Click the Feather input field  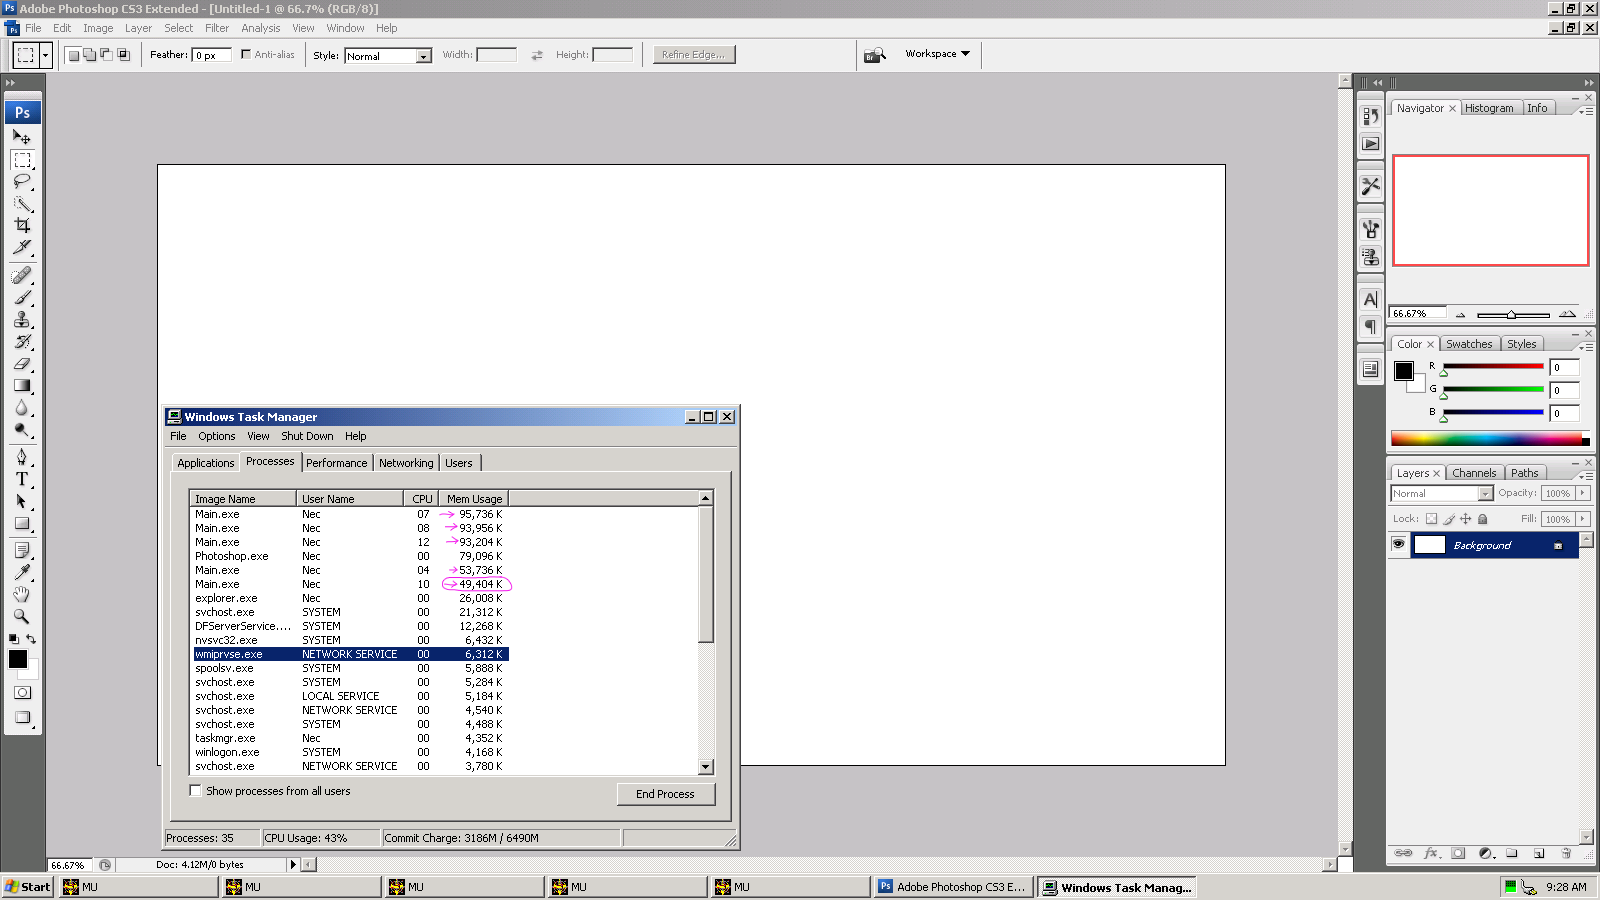[x=212, y=55]
